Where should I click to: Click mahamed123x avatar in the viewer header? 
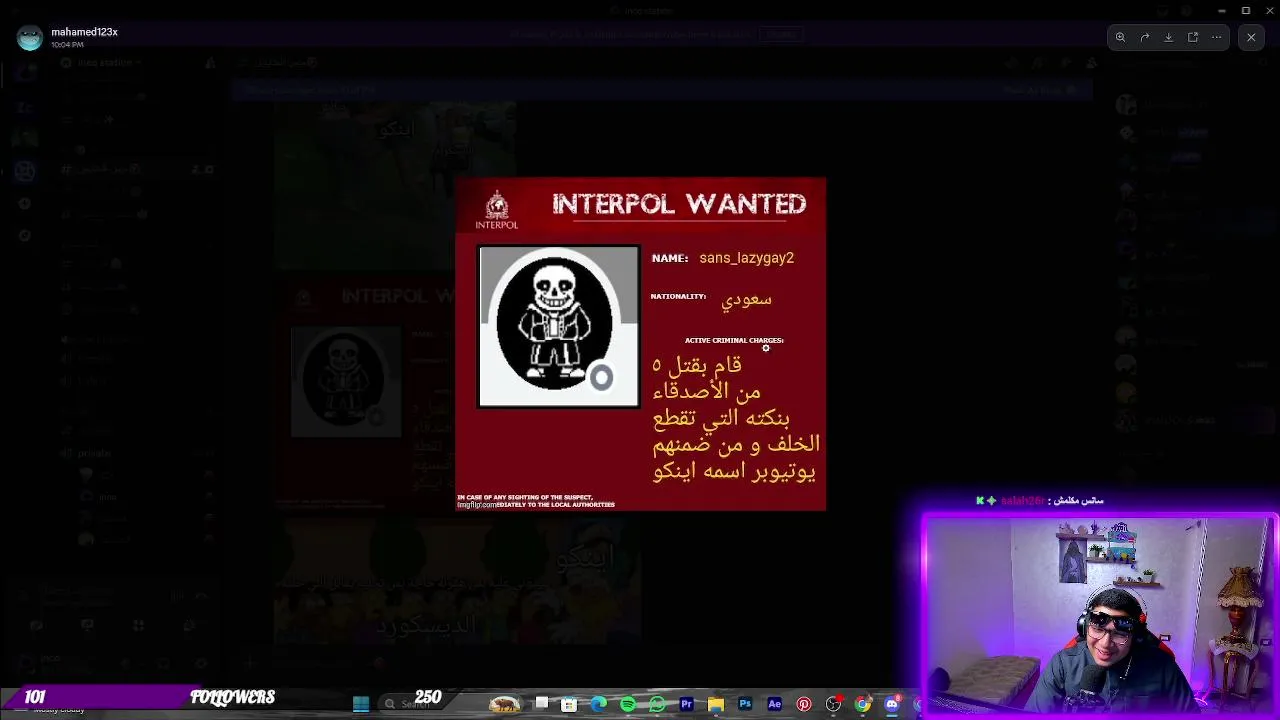pyautogui.click(x=30, y=38)
